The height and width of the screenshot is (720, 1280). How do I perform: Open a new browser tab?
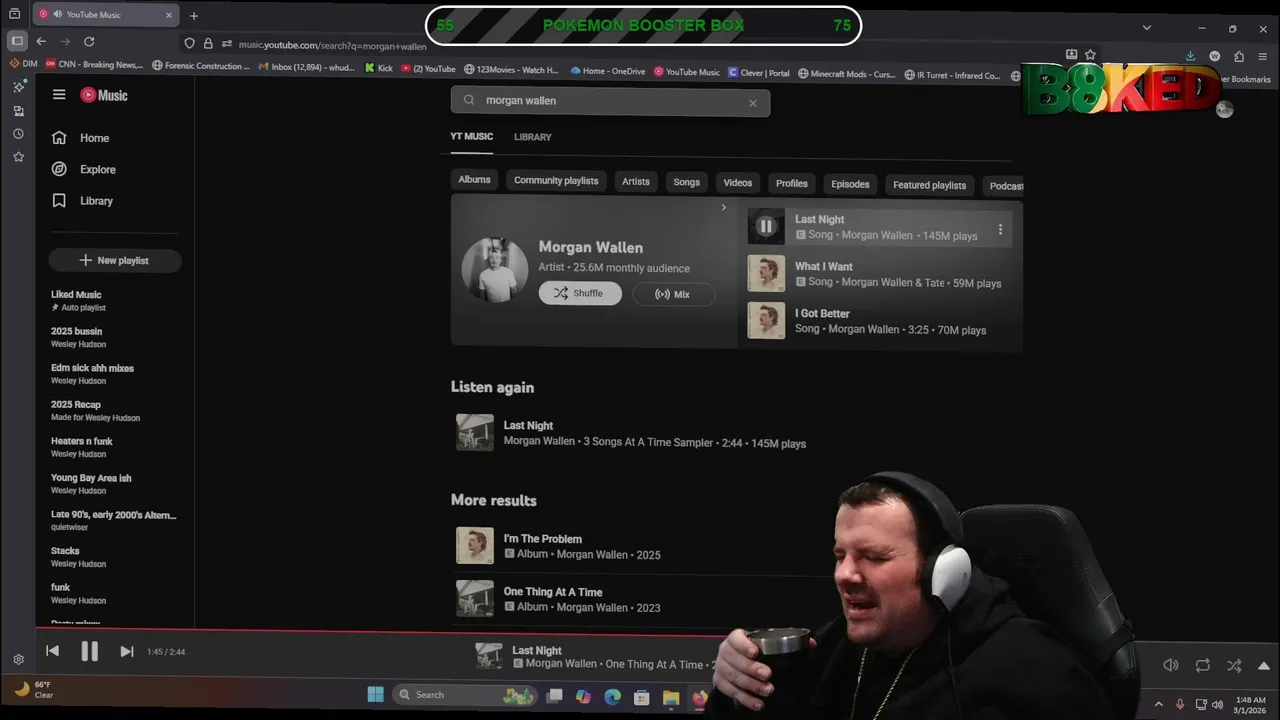[194, 16]
